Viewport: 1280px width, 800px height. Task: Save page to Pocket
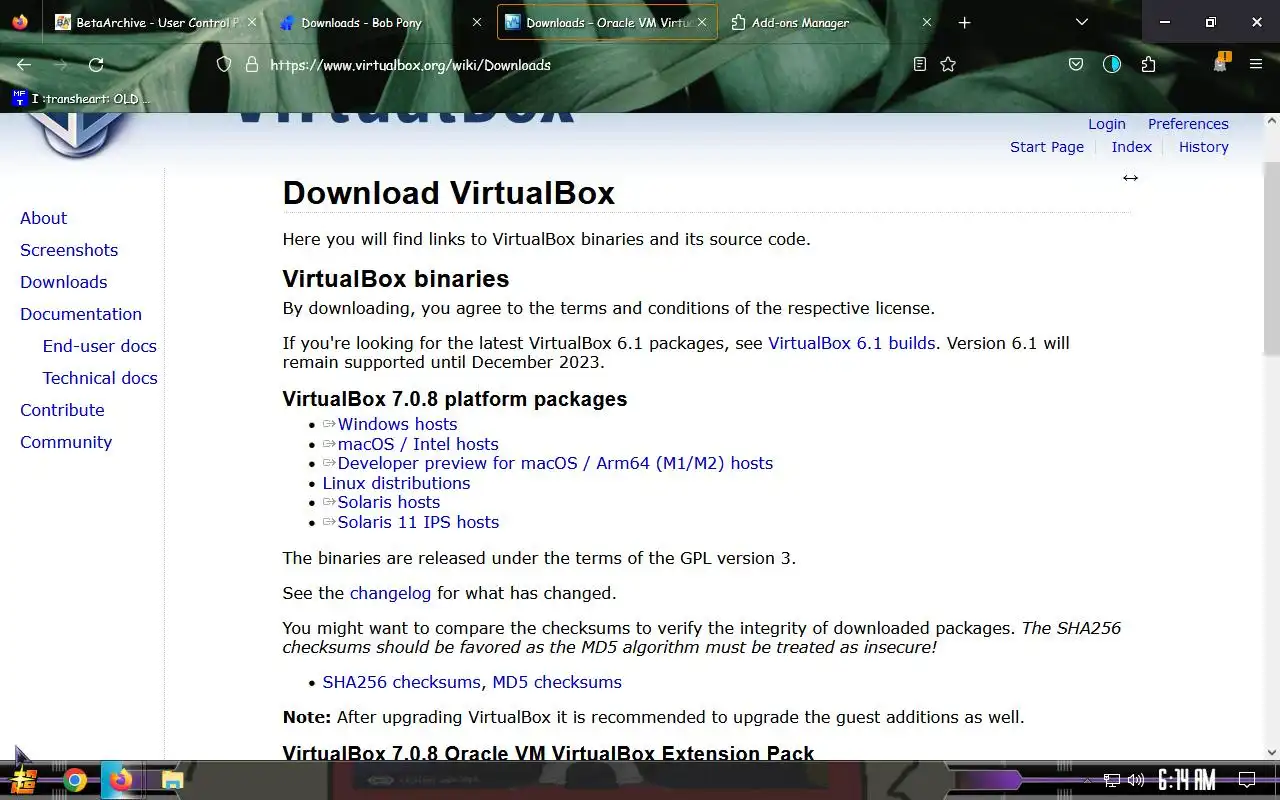pyautogui.click(x=1076, y=64)
